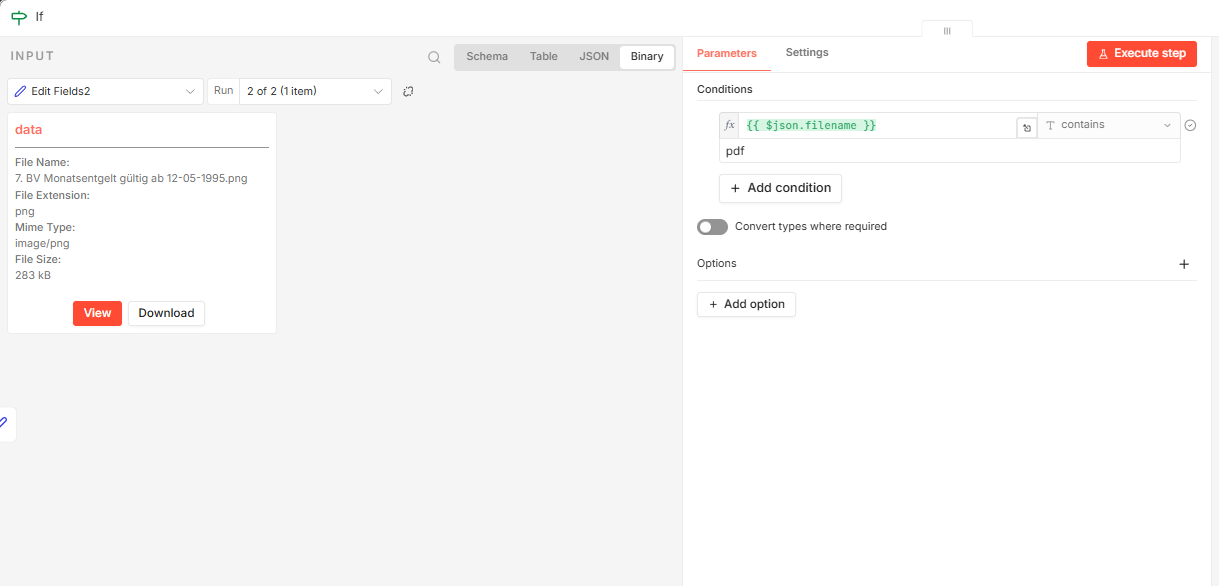This screenshot has width=1219, height=586.
Task: Select the Schema view tab
Action: (x=487, y=57)
